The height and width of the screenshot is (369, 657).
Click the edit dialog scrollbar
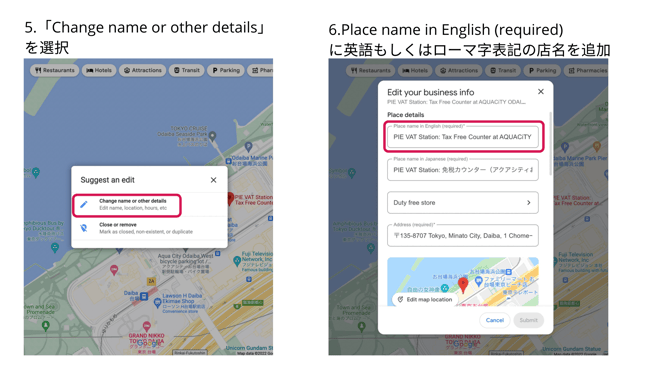pos(550,145)
